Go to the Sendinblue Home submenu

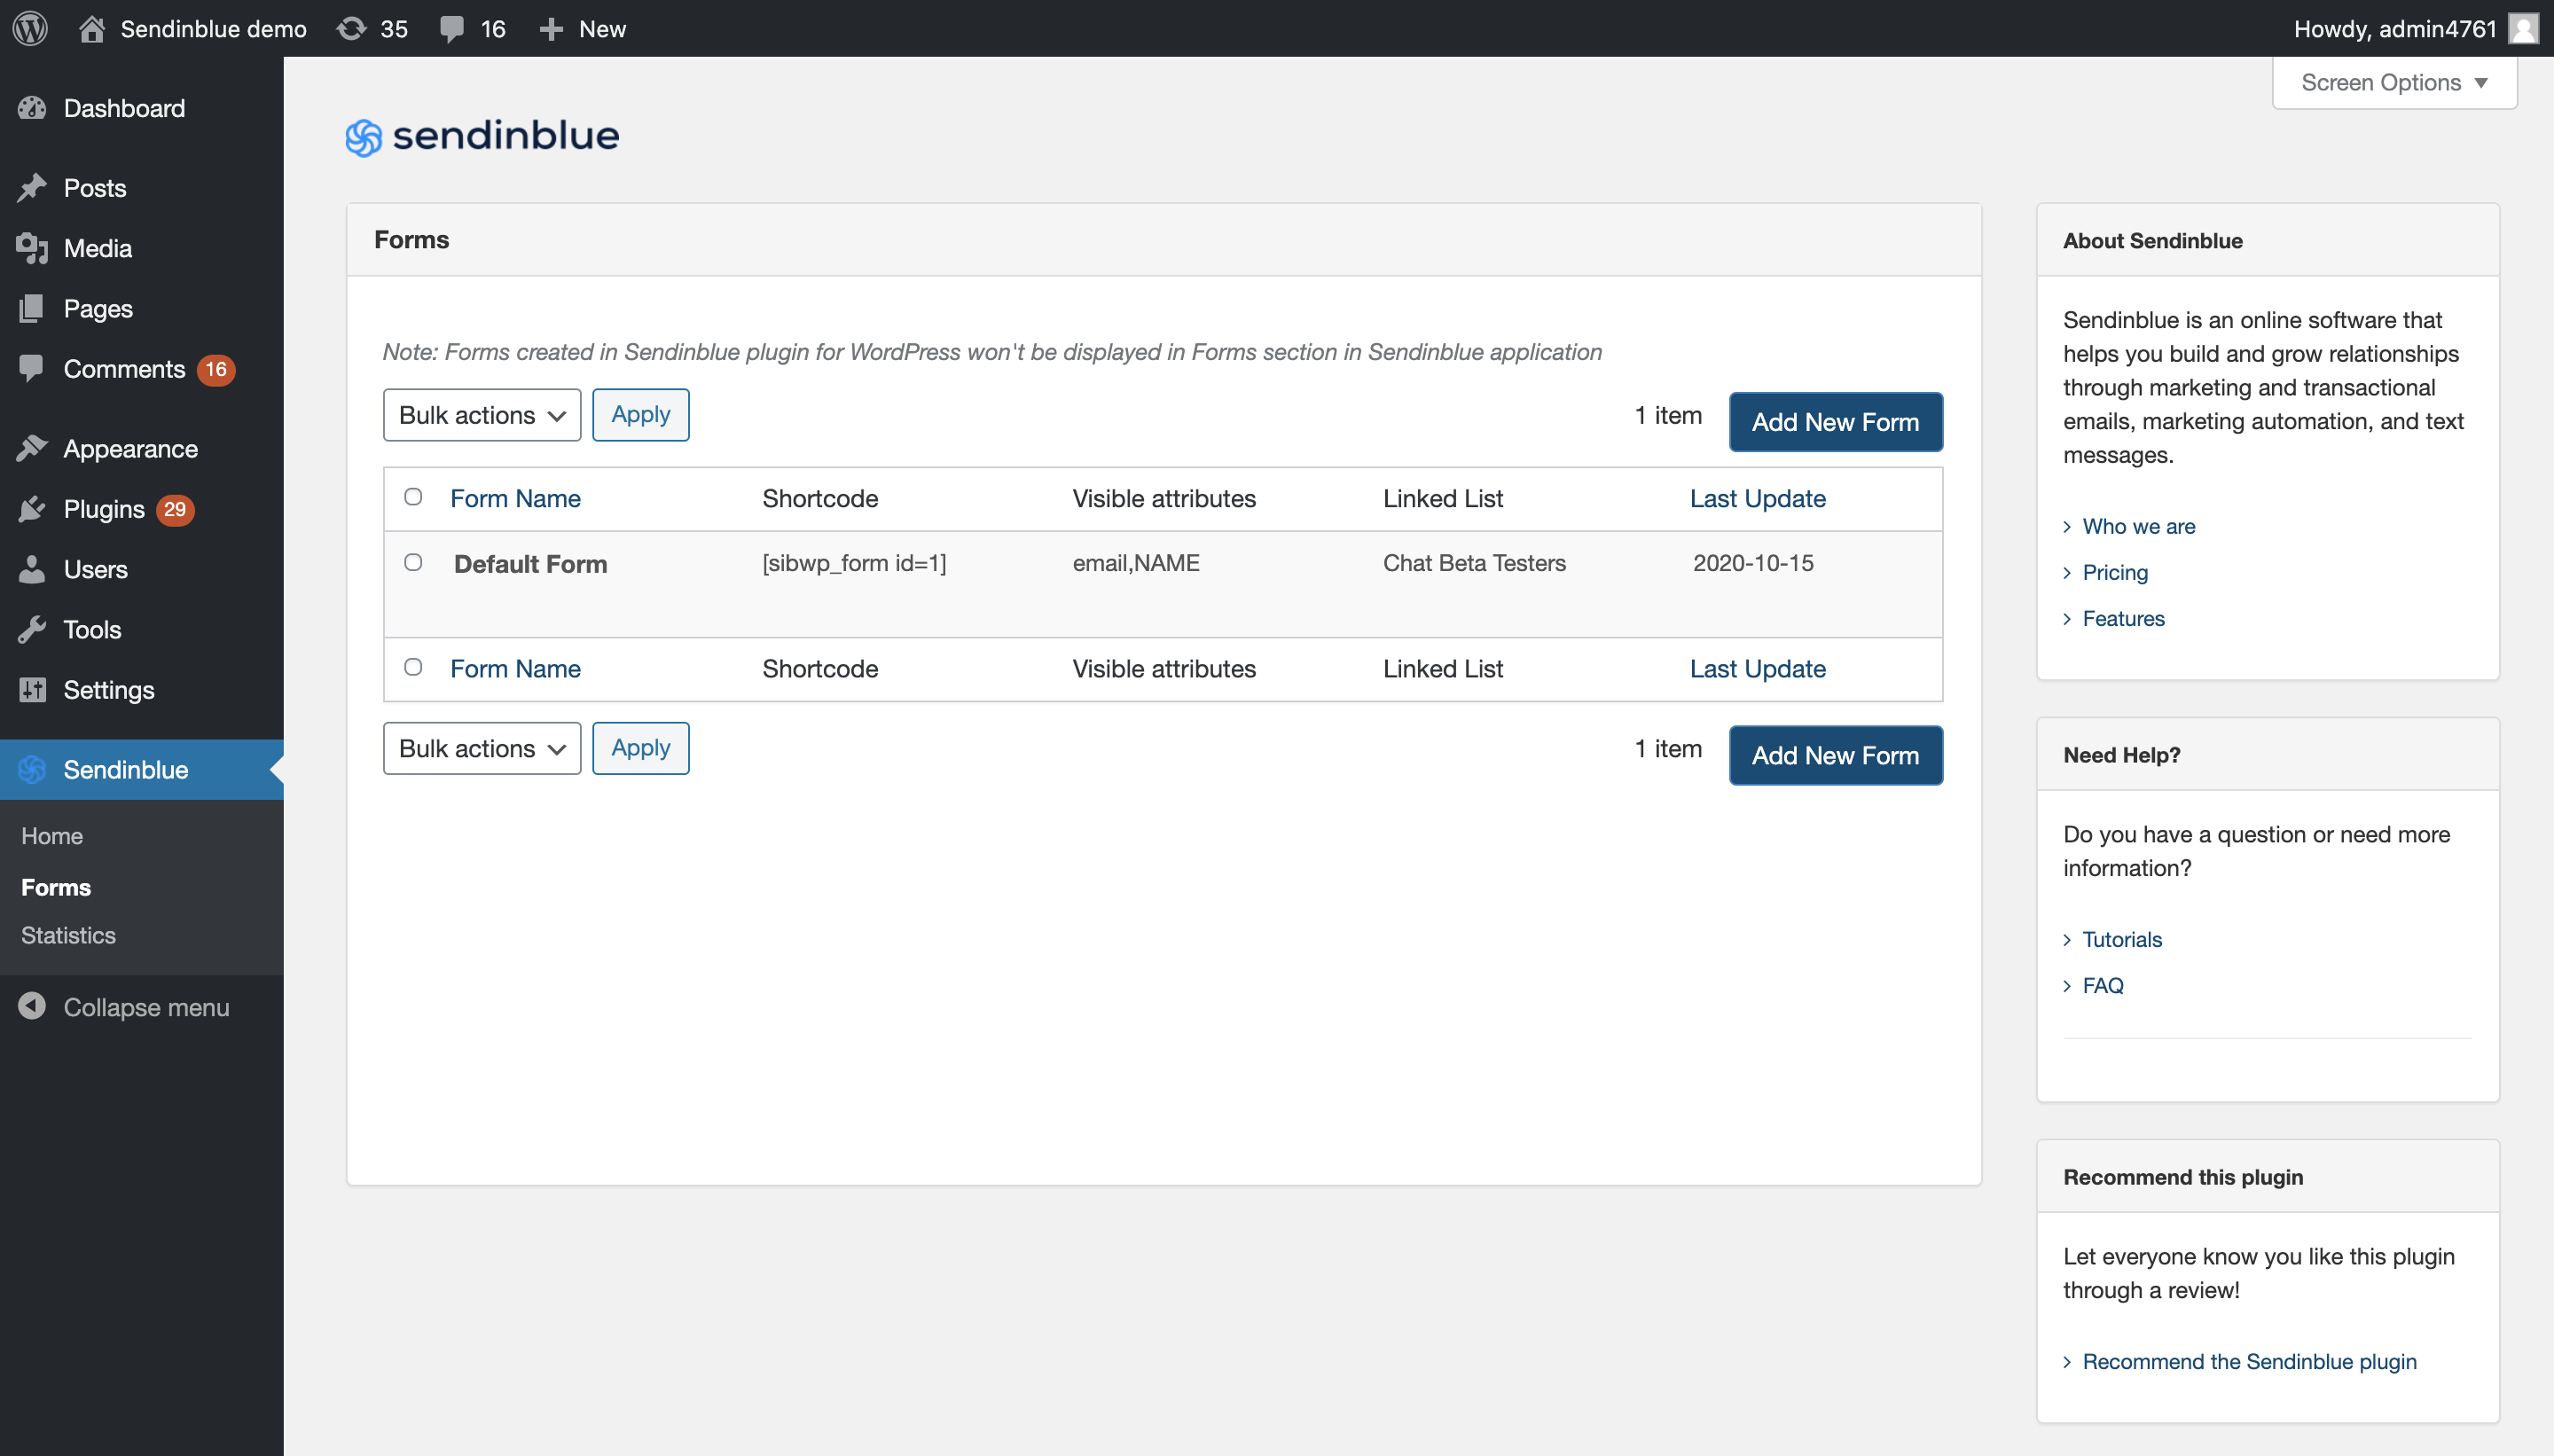(x=52, y=836)
